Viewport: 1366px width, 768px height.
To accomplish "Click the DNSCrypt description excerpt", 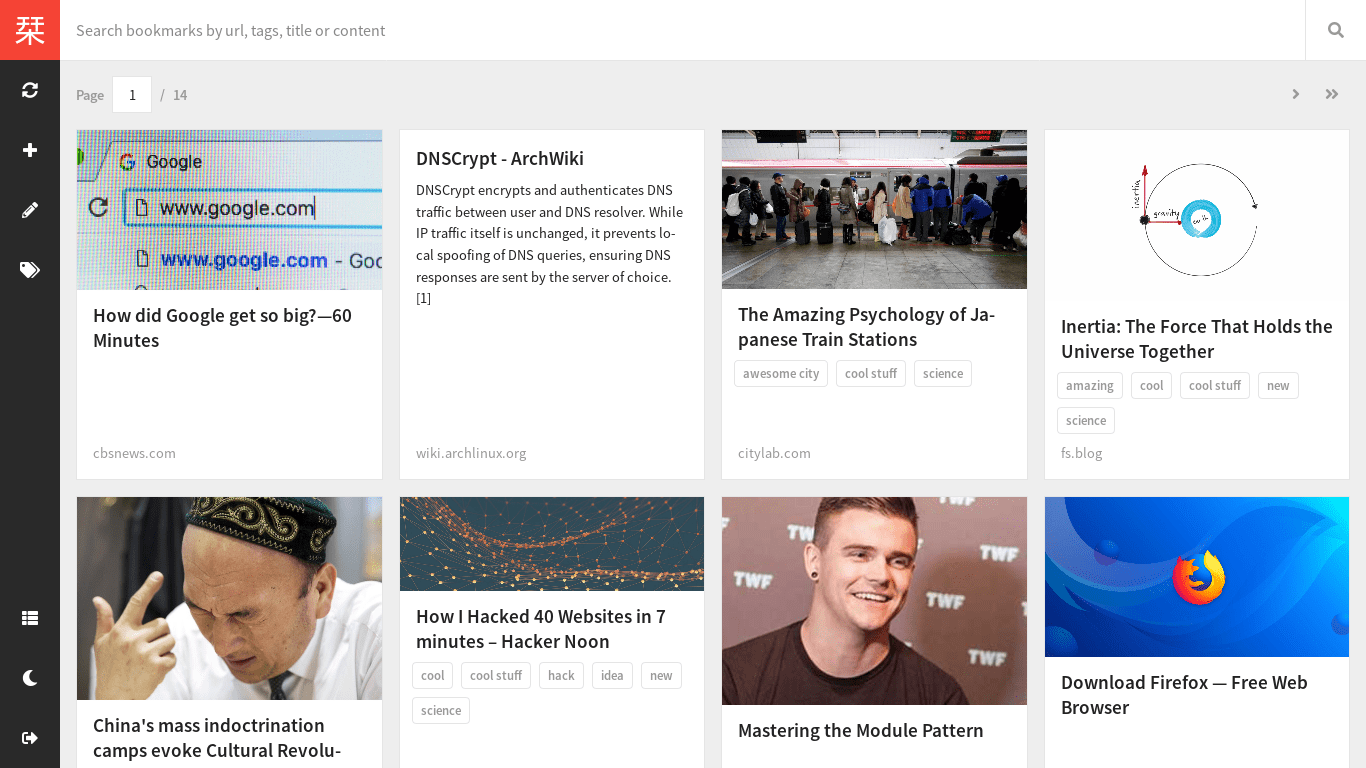I will (x=550, y=244).
